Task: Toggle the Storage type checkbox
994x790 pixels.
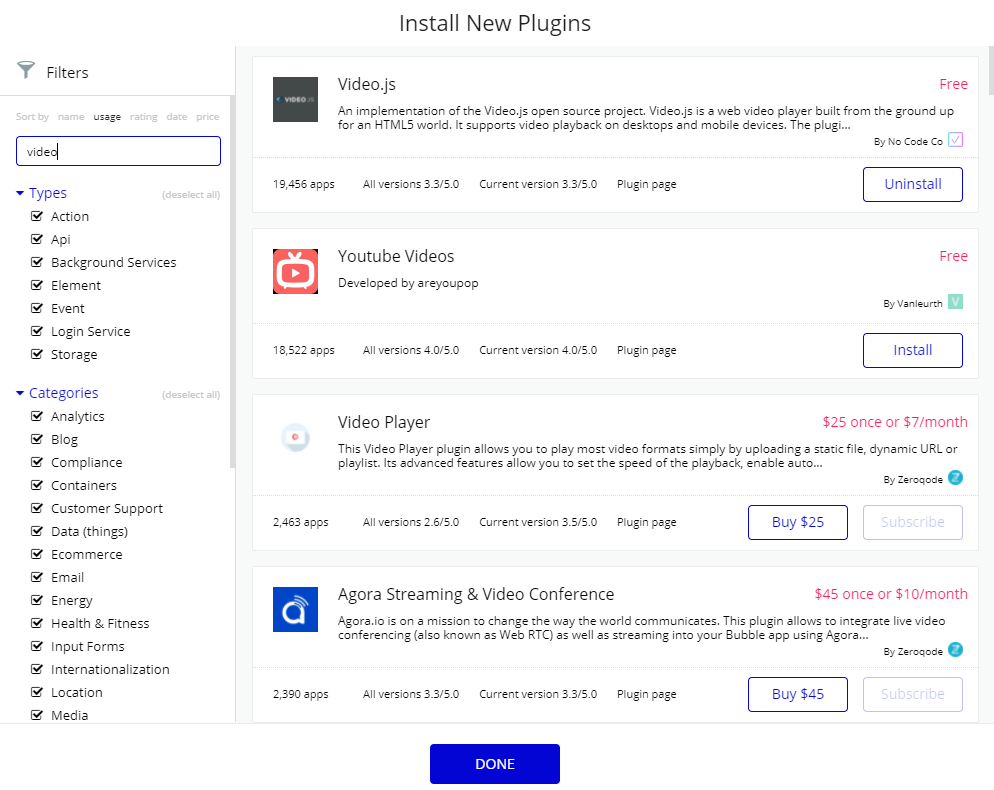Action: [37, 354]
